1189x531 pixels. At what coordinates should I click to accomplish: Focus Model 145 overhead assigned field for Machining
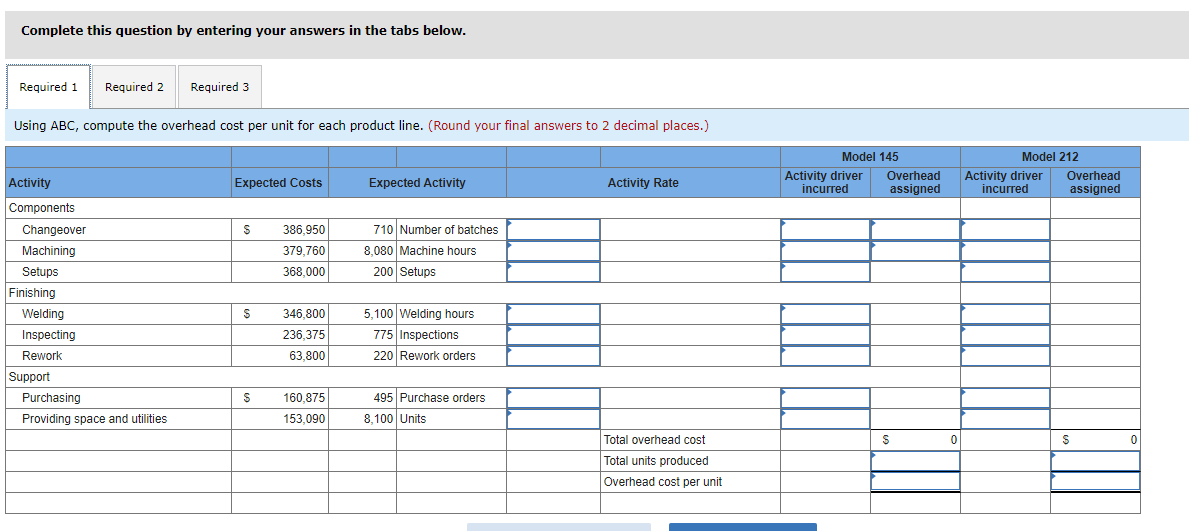pyautogui.click(x=916, y=250)
